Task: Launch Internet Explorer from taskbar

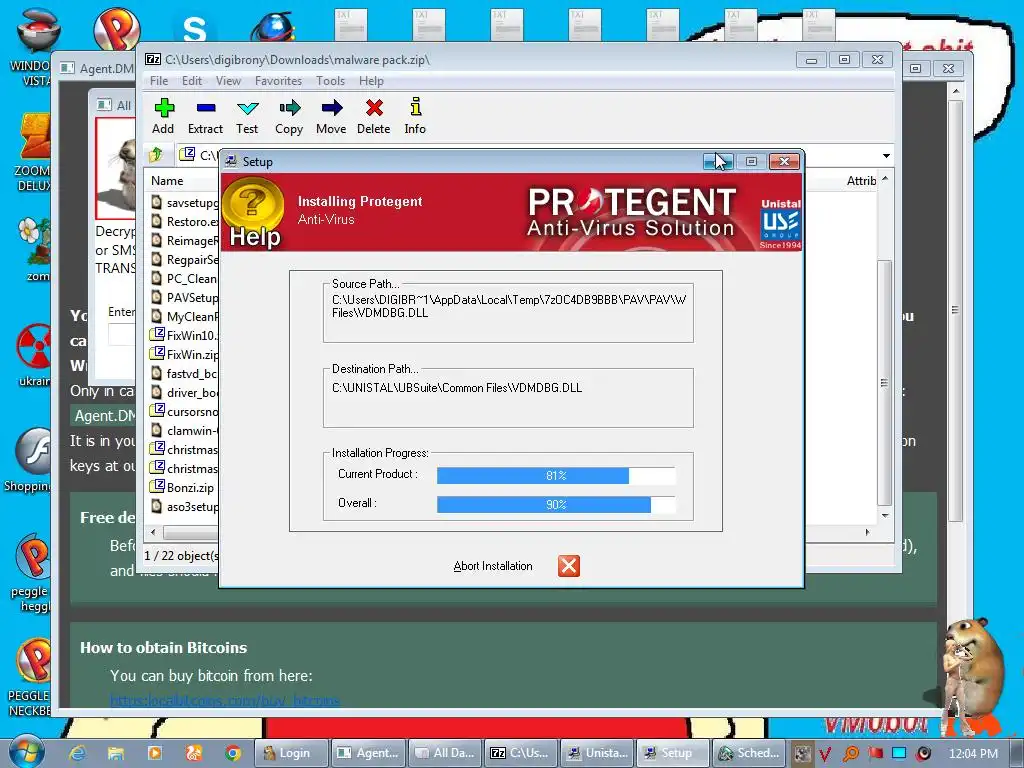Action: (x=78, y=753)
